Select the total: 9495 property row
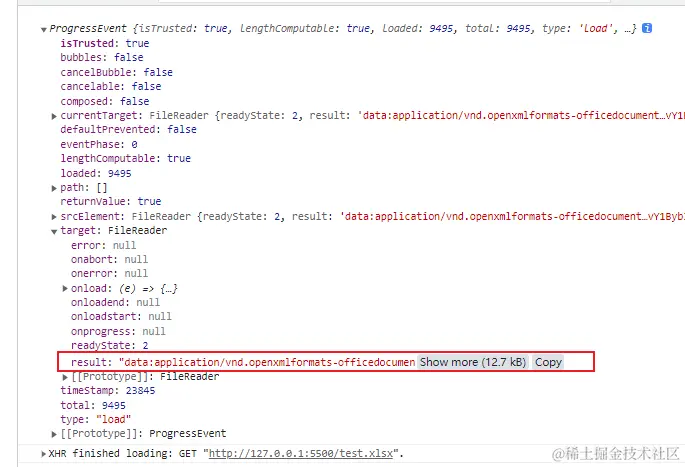Image resolution: width=685 pixels, height=467 pixels. 93,405
